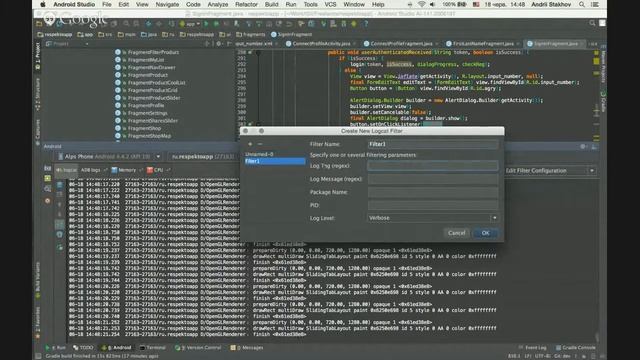Open the Run tool window button
Image resolution: width=640 pixels, height=360 pixels.
click(56, 348)
